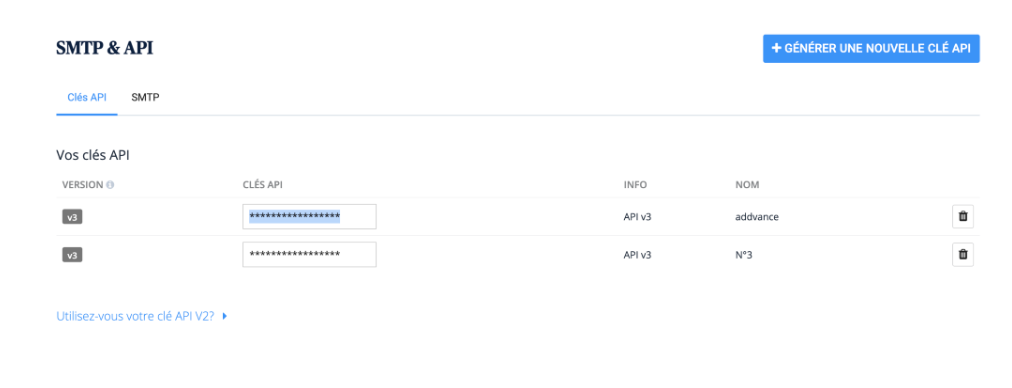This screenshot has width=1012, height=388.
Task: Click the VERSION column header
Action: (83, 185)
